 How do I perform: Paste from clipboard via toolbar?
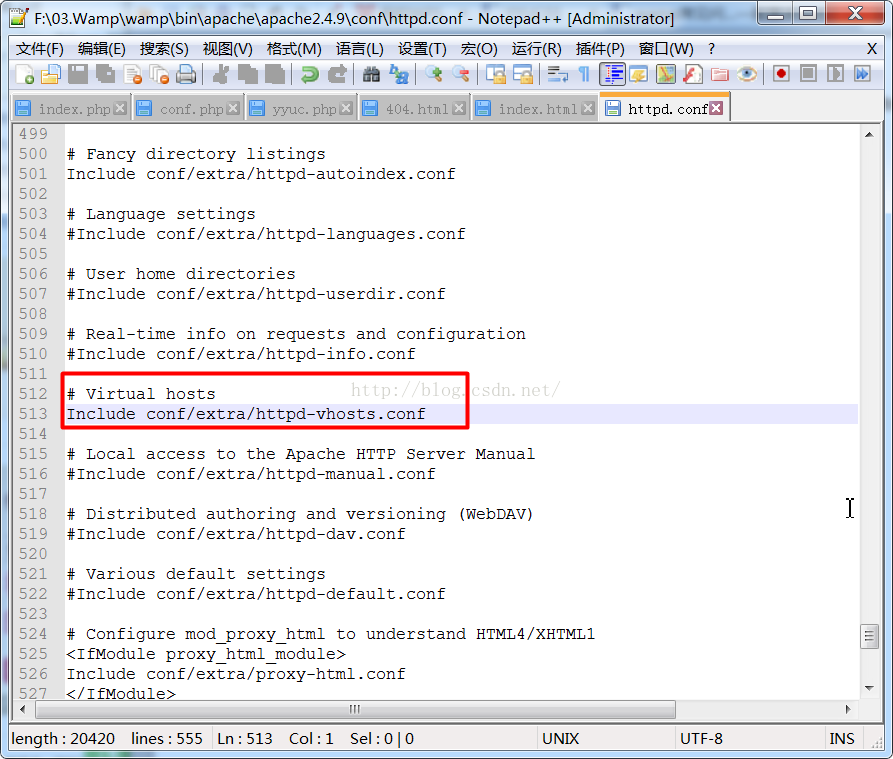click(x=275, y=75)
